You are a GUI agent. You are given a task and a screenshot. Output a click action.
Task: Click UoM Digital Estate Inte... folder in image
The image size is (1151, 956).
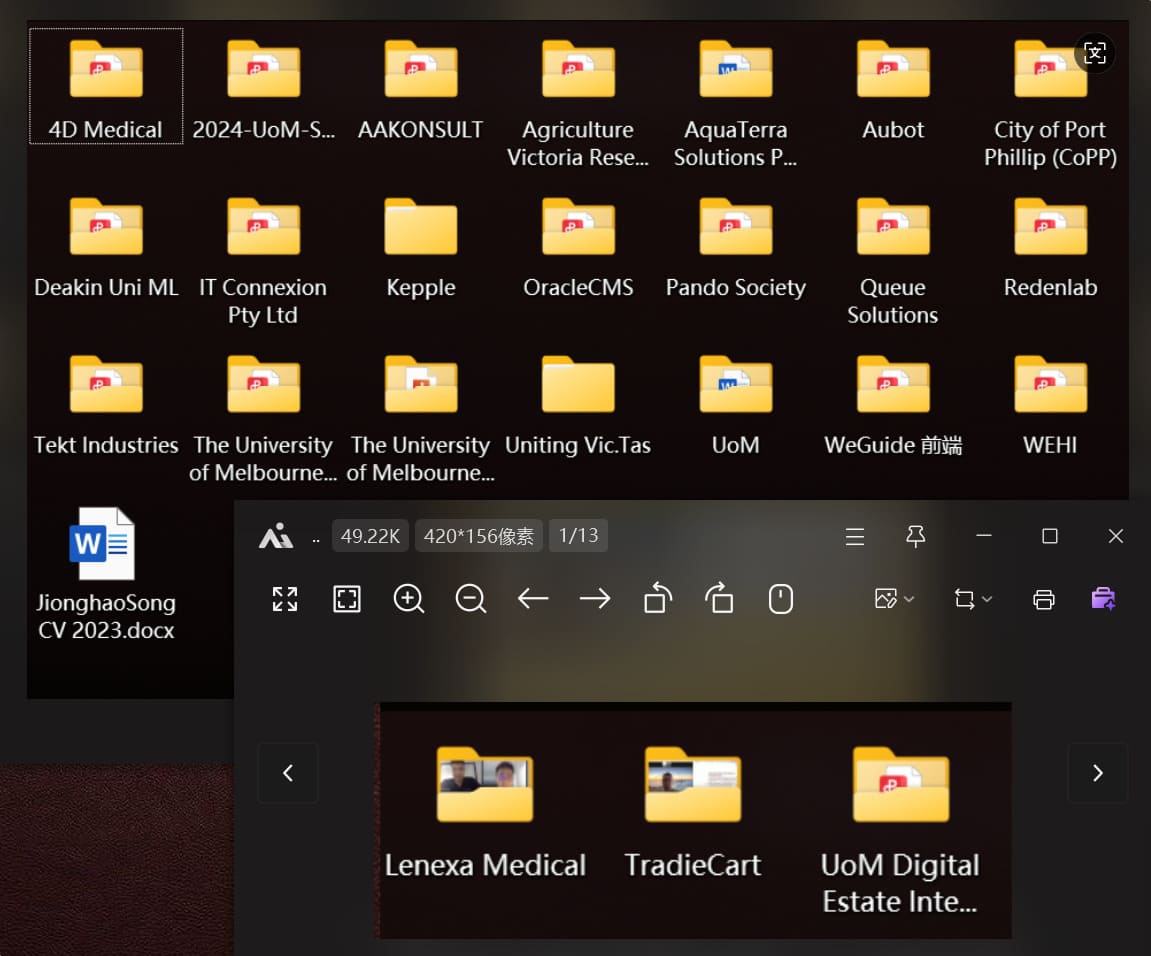tap(901, 830)
